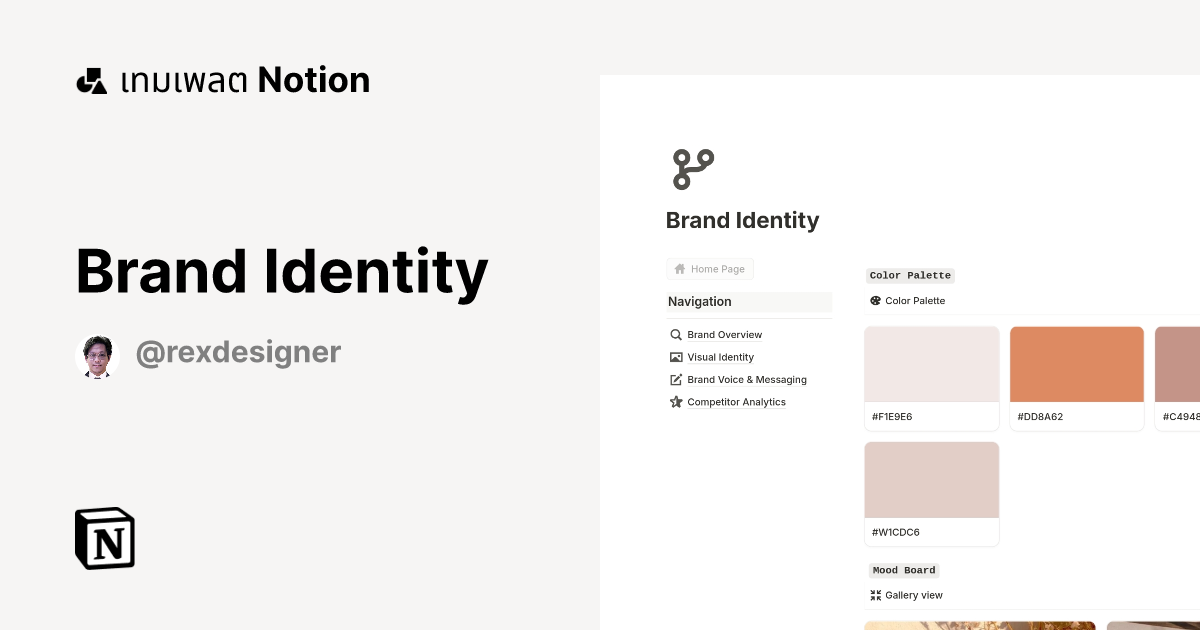
Task: Click the @rexdesigner profile avatar
Action: point(97,355)
